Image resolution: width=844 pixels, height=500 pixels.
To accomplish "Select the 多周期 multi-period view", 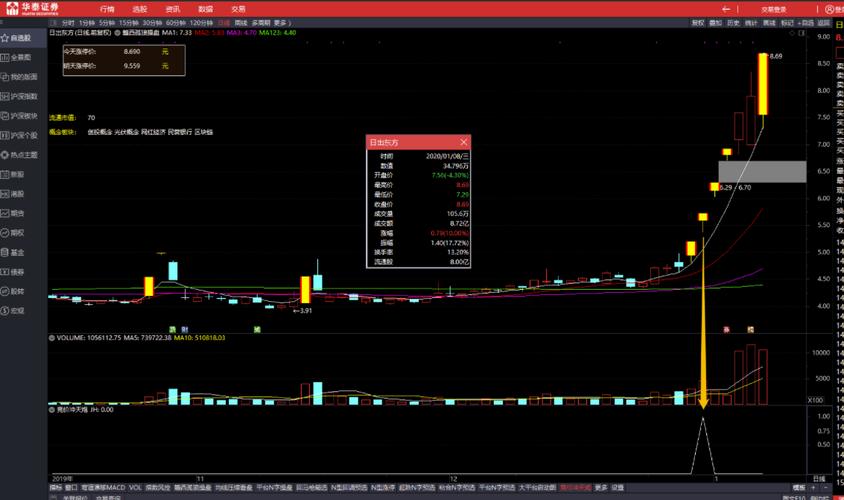I will pyautogui.click(x=261, y=23).
